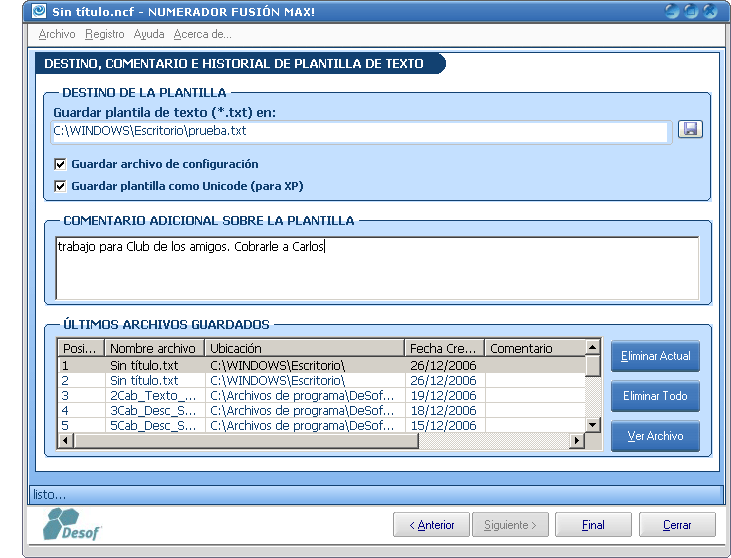Open the Archivo menu
The height and width of the screenshot is (558, 731).
(x=57, y=34)
